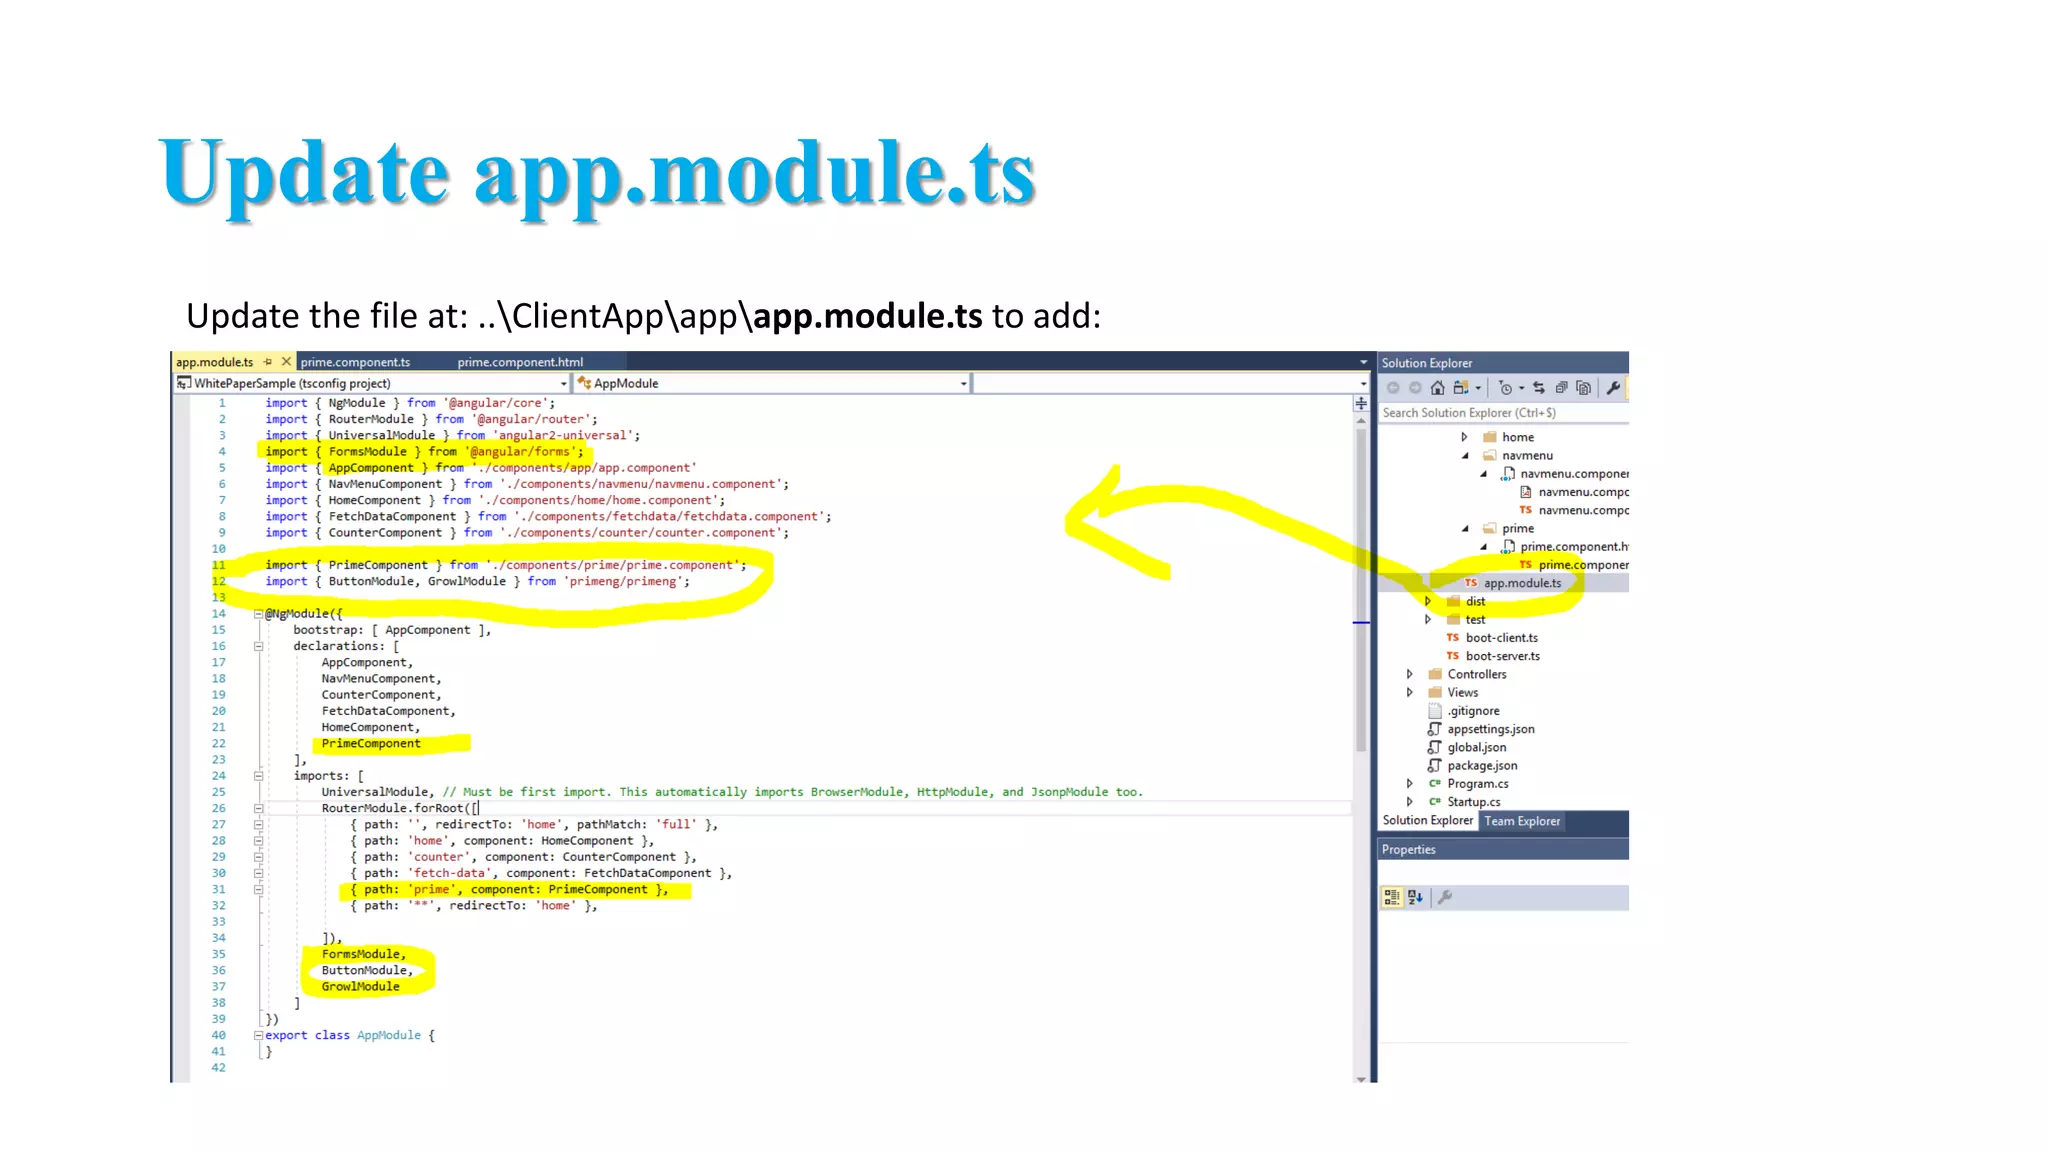Screen dimensions: 2048x1152
Task: Open the prime.component.ts editor tab
Action: point(355,362)
